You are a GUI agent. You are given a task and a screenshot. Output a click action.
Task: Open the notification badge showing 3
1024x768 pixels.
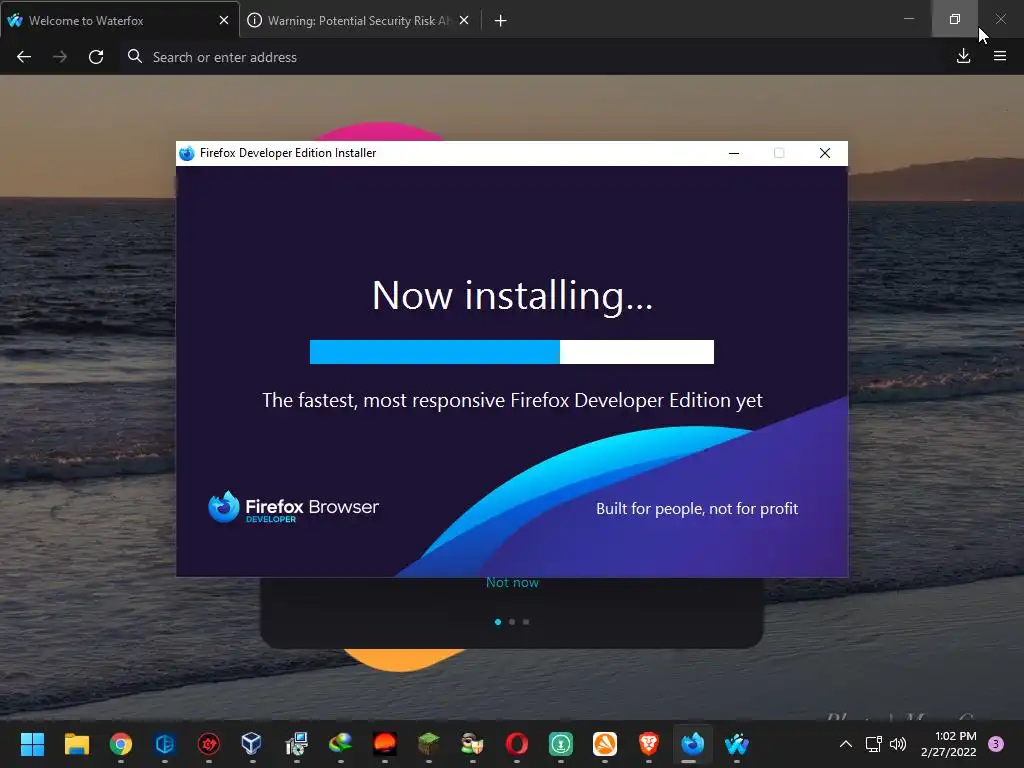(x=996, y=744)
